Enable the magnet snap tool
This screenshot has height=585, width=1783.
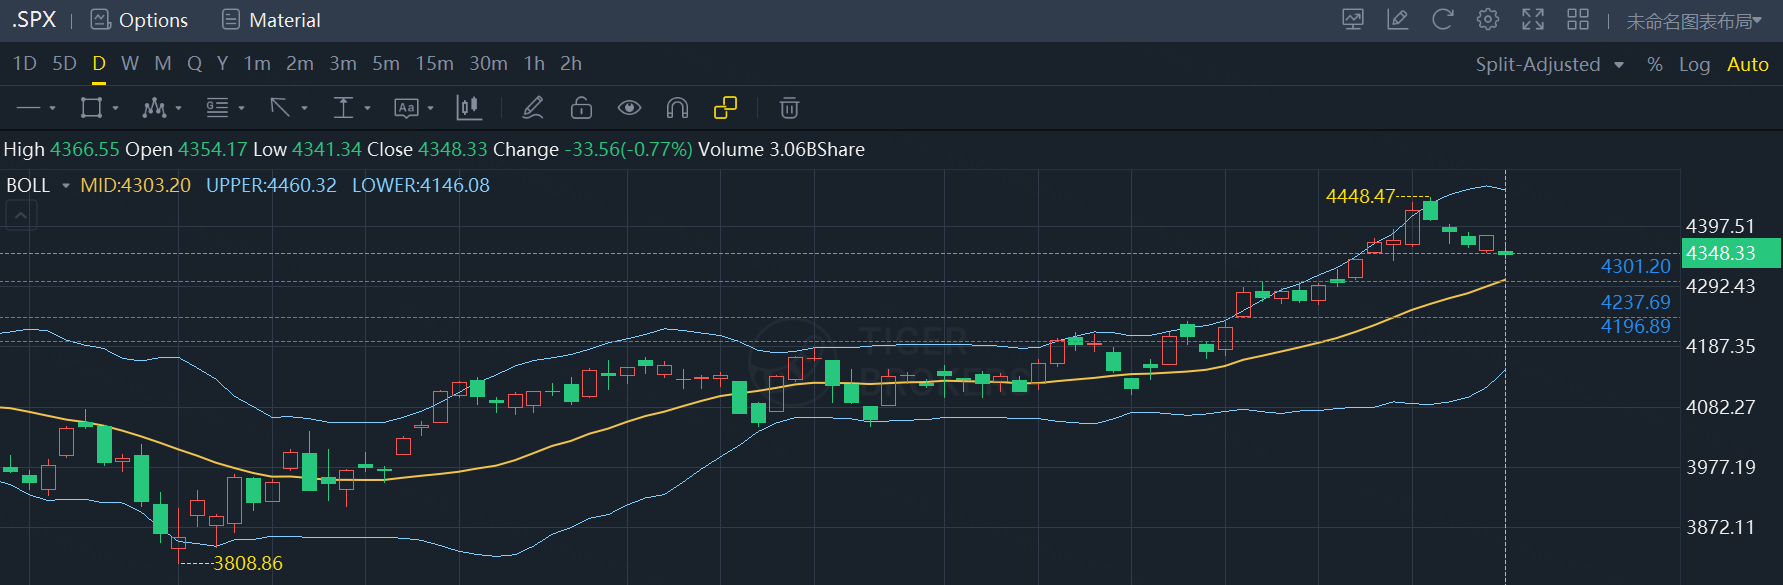coord(677,108)
